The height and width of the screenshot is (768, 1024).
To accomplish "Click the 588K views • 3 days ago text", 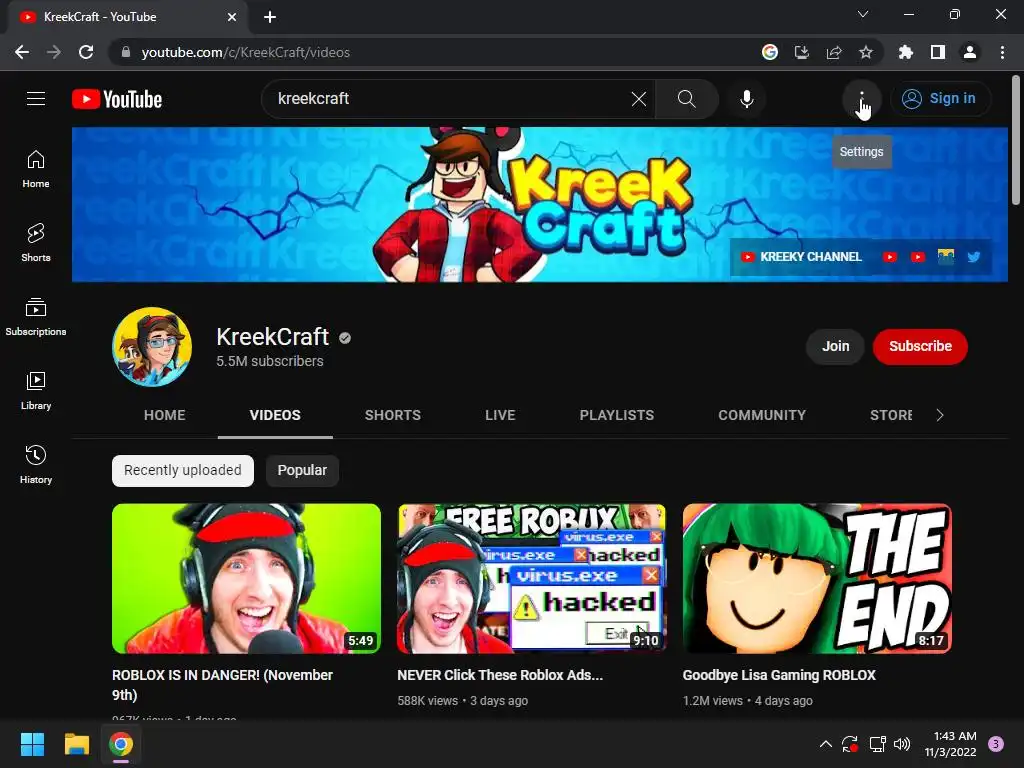I will [462, 701].
